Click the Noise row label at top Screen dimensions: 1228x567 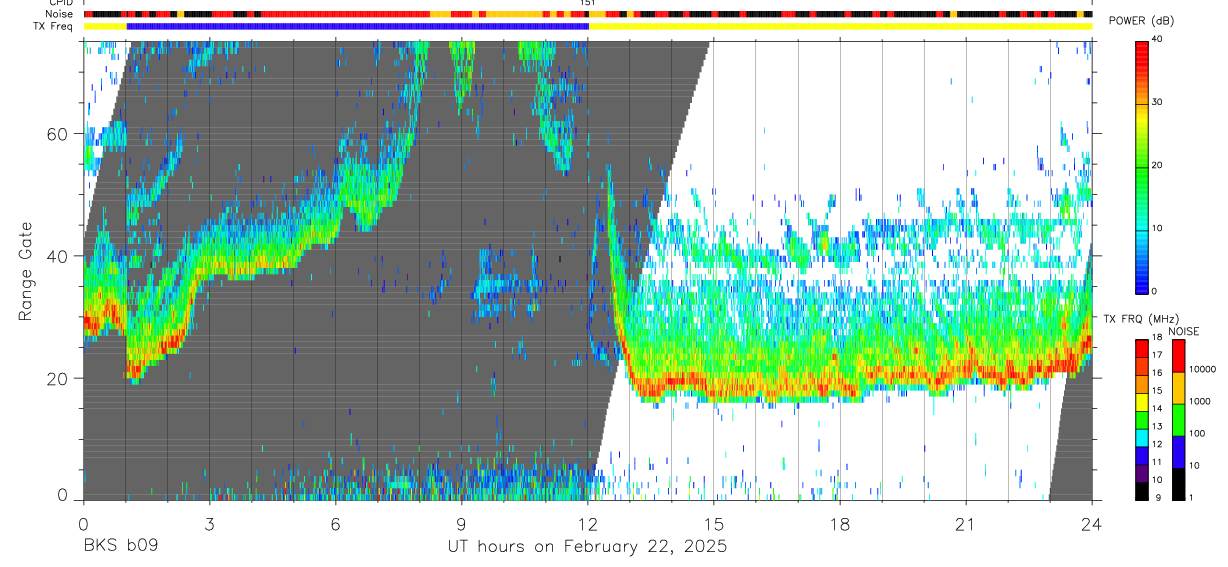(x=59, y=15)
